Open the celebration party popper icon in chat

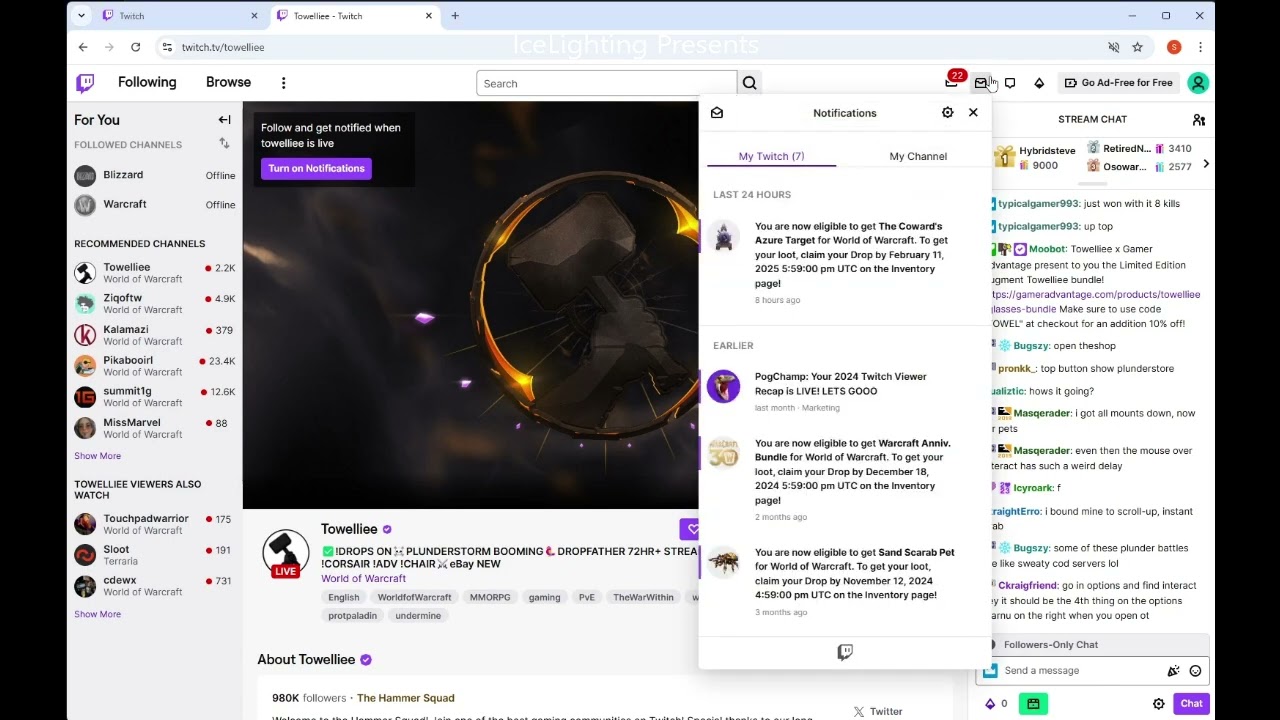1173,671
